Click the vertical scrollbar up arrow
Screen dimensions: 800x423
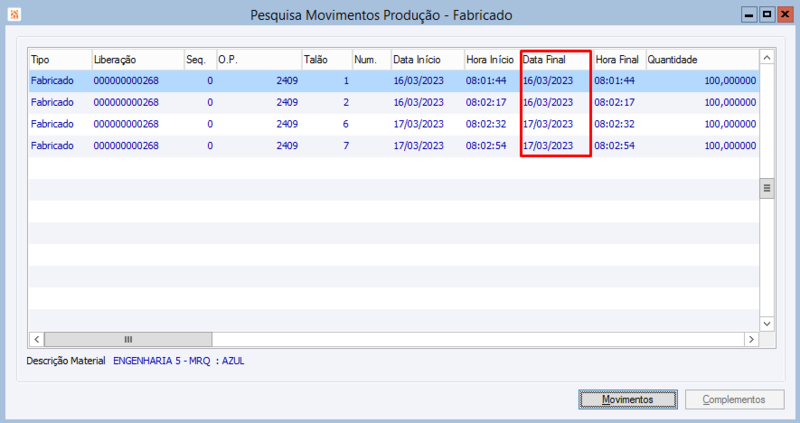[767, 58]
